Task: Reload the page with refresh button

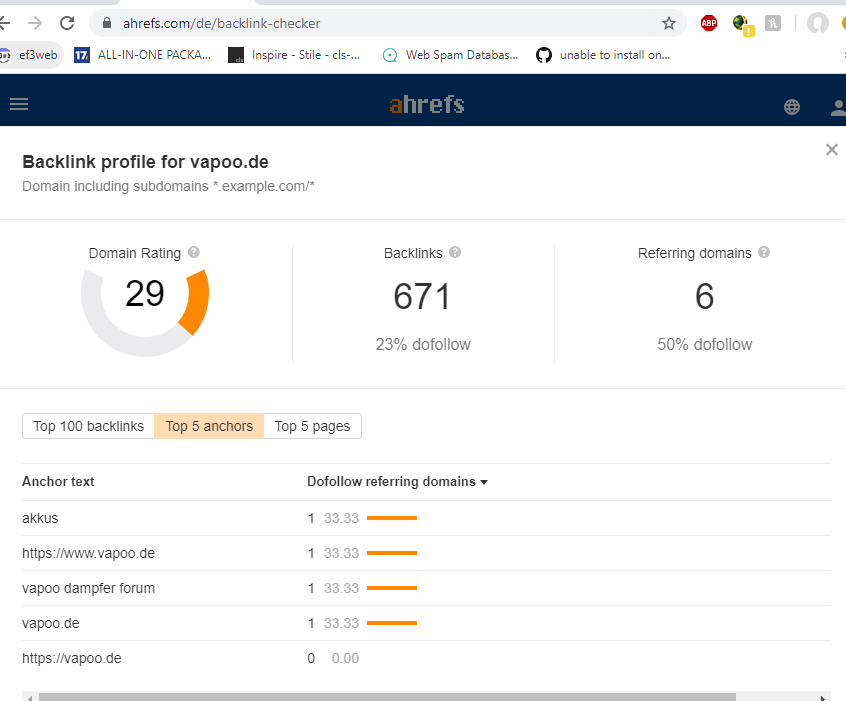Action: [67, 23]
